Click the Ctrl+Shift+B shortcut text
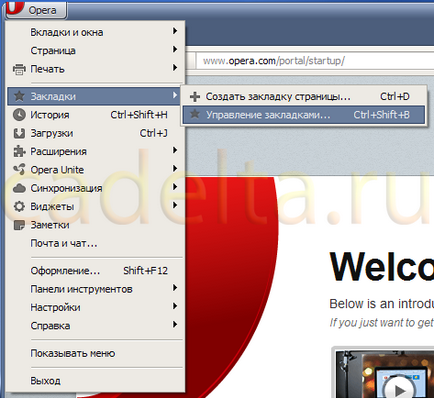 click(381, 115)
